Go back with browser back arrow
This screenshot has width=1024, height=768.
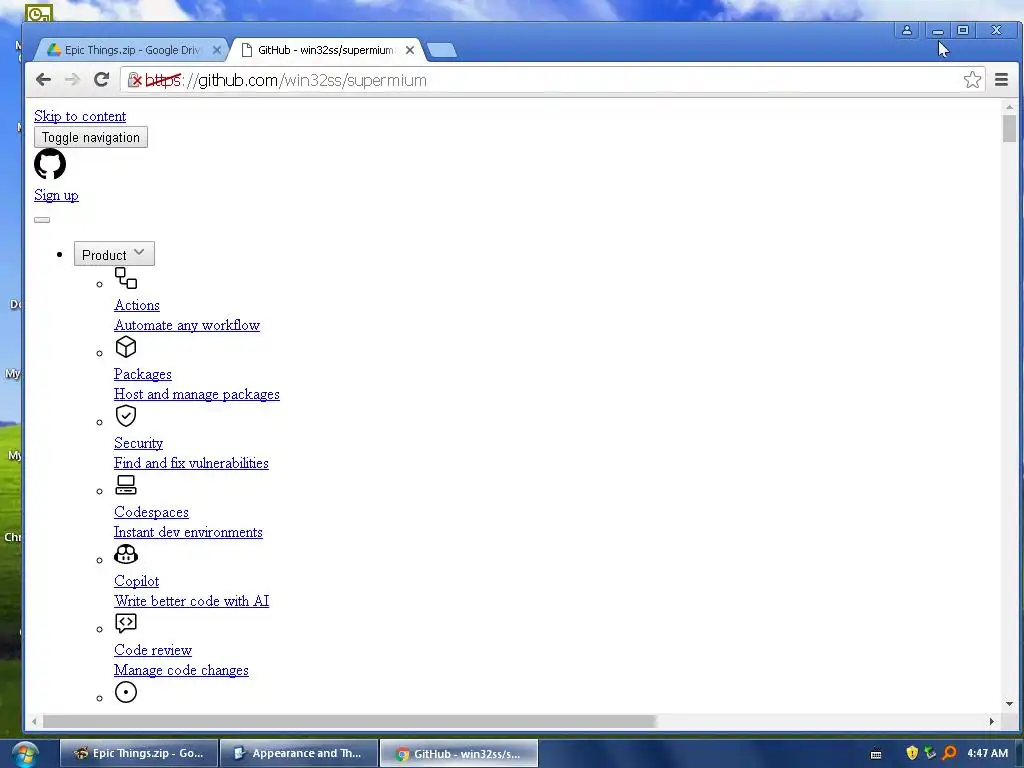44,80
